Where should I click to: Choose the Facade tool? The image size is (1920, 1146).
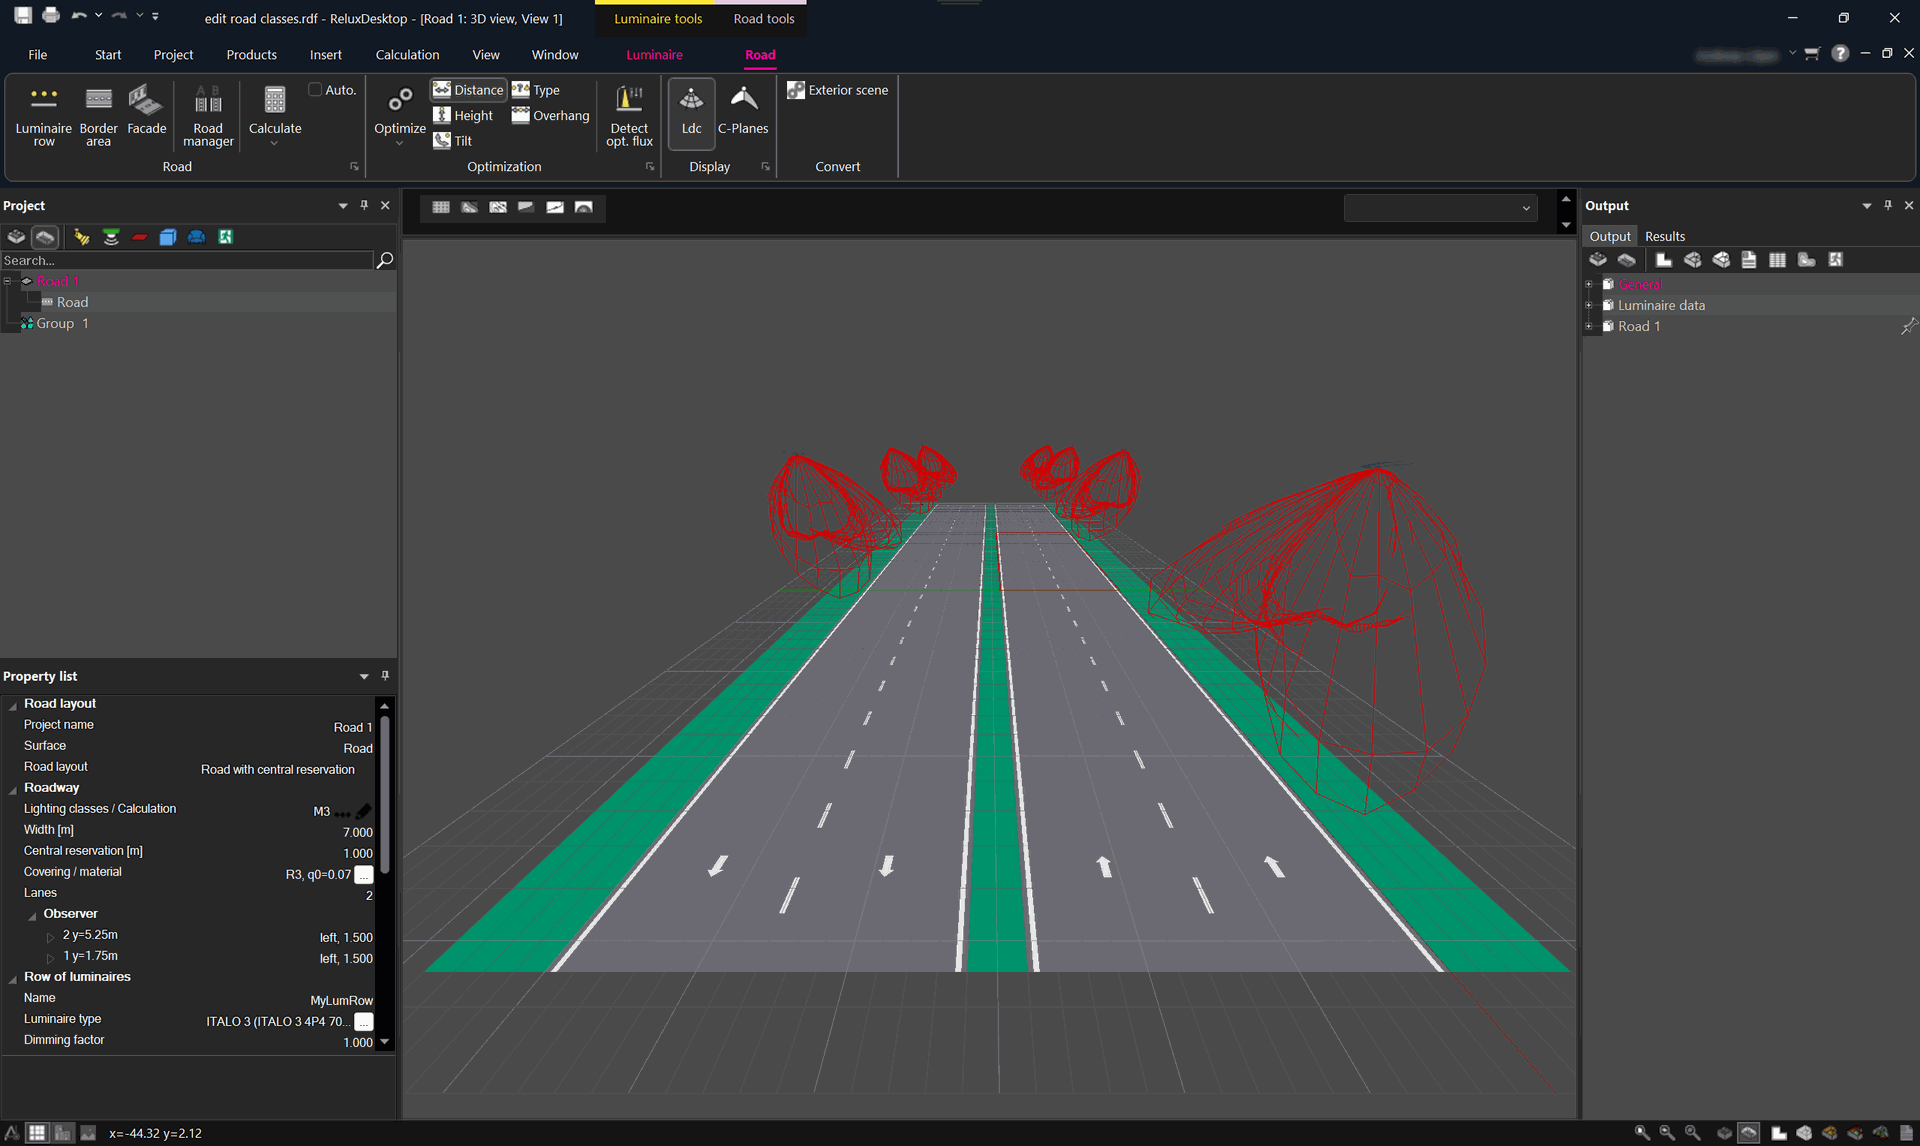(146, 110)
